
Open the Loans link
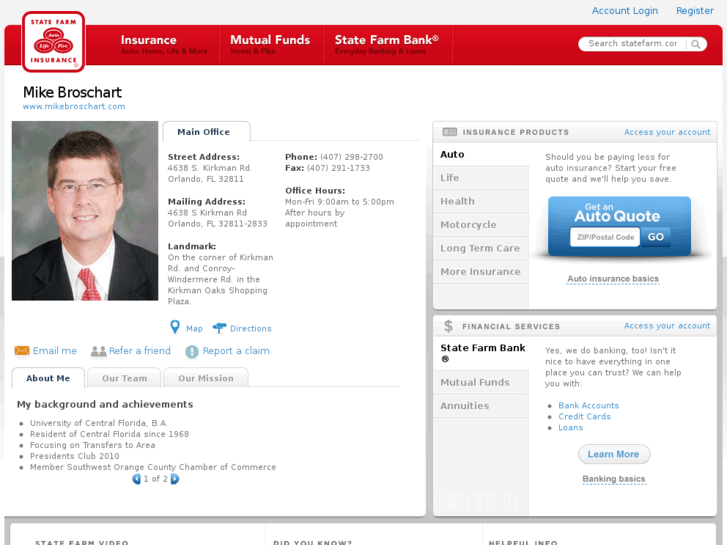pos(570,428)
